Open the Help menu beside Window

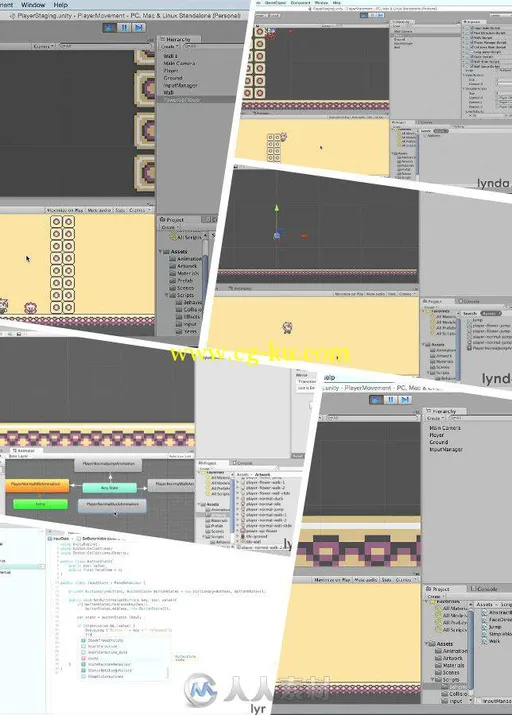61,5
